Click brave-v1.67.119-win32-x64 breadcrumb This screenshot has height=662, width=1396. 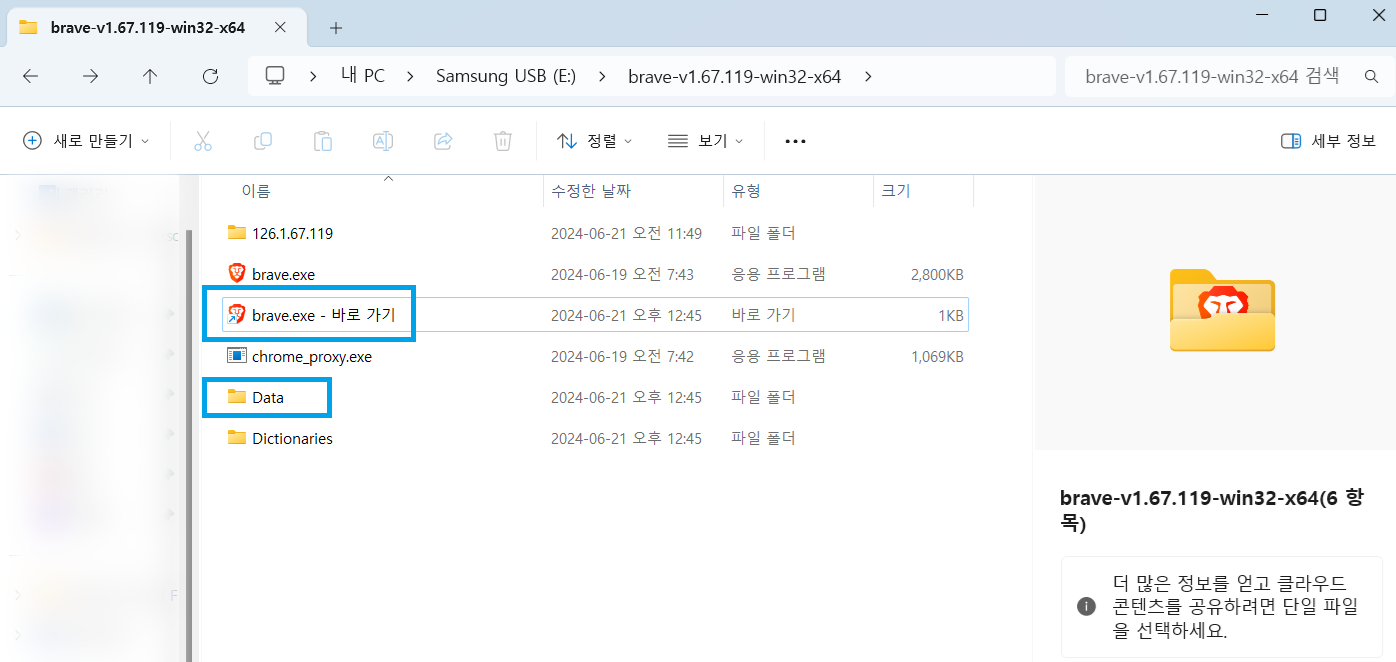(x=734, y=76)
